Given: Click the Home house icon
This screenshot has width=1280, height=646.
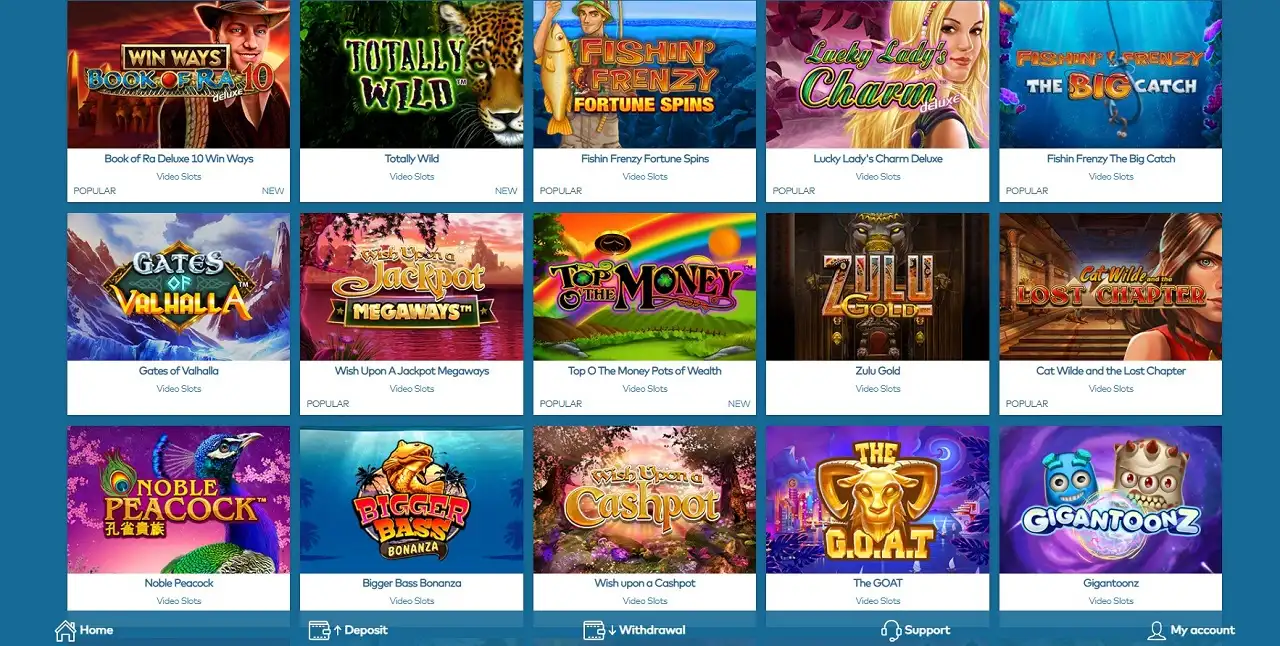Looking at the screenshot, I should click(x=65, y=630).
